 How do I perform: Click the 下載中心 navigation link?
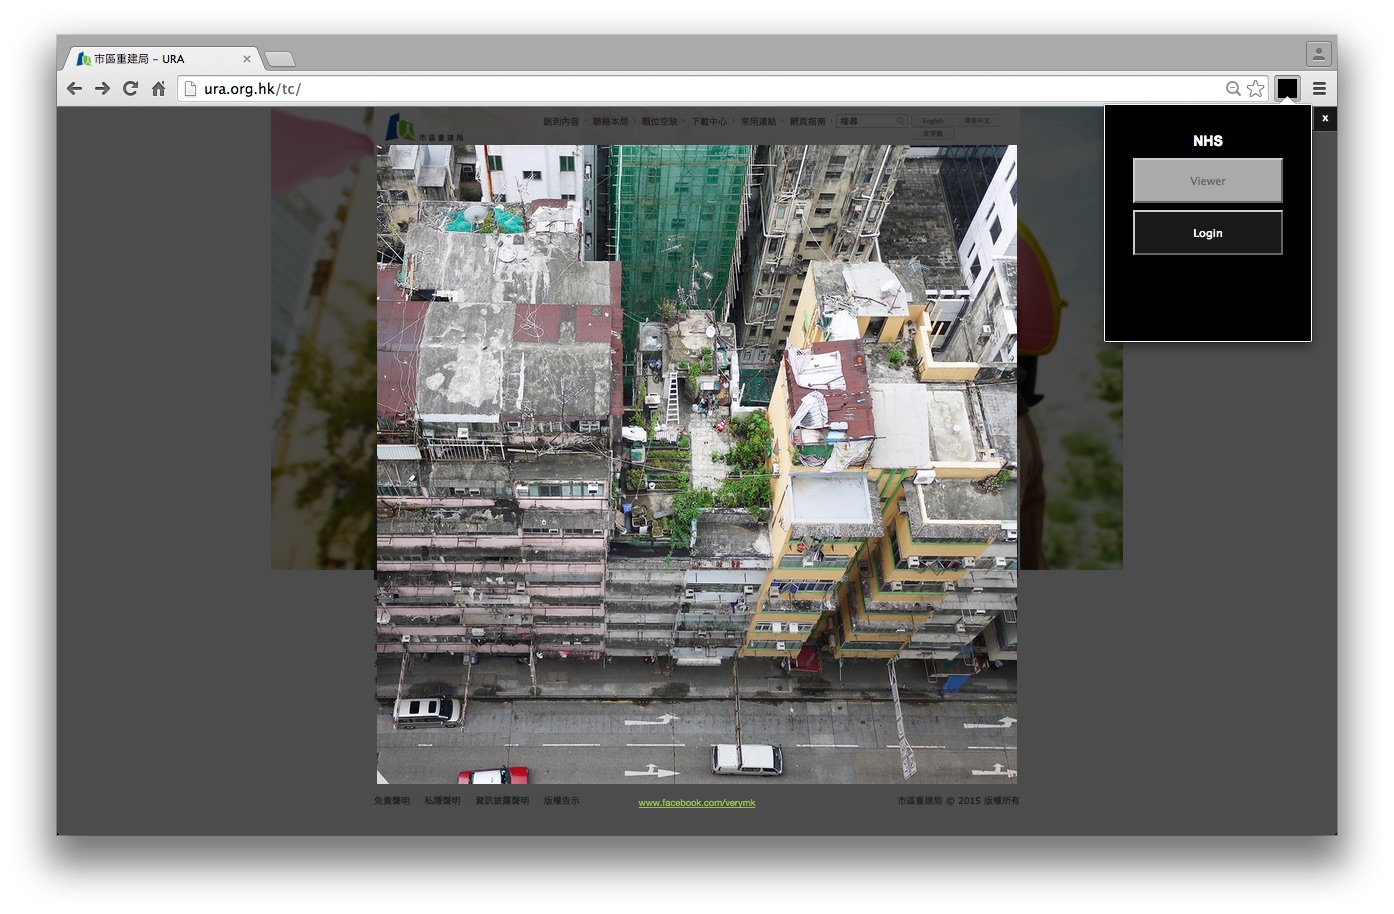tap(708, 122)
